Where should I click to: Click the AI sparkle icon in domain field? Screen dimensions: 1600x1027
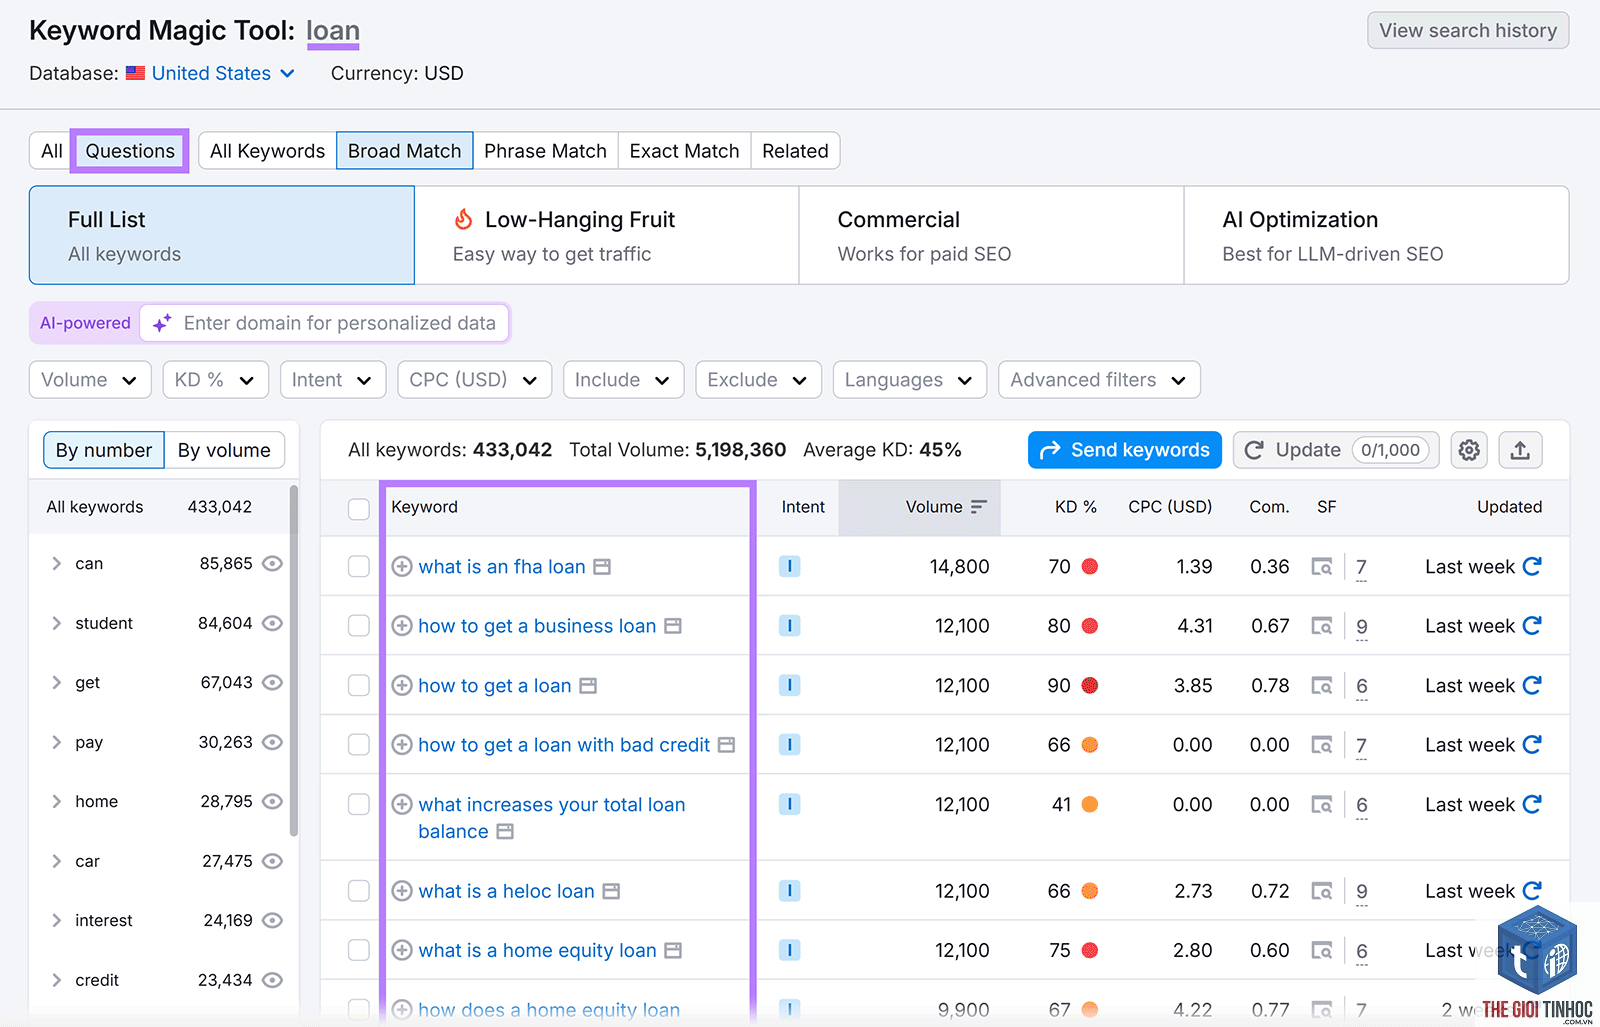pos(162,323)
